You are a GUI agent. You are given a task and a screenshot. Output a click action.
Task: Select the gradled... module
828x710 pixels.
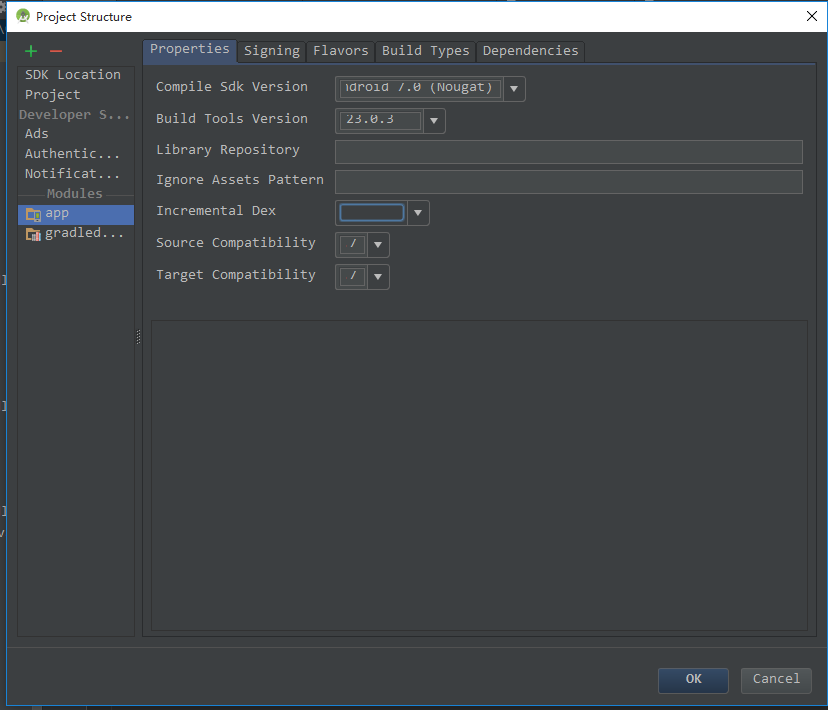pyautogui.click(x=76, y=234)
